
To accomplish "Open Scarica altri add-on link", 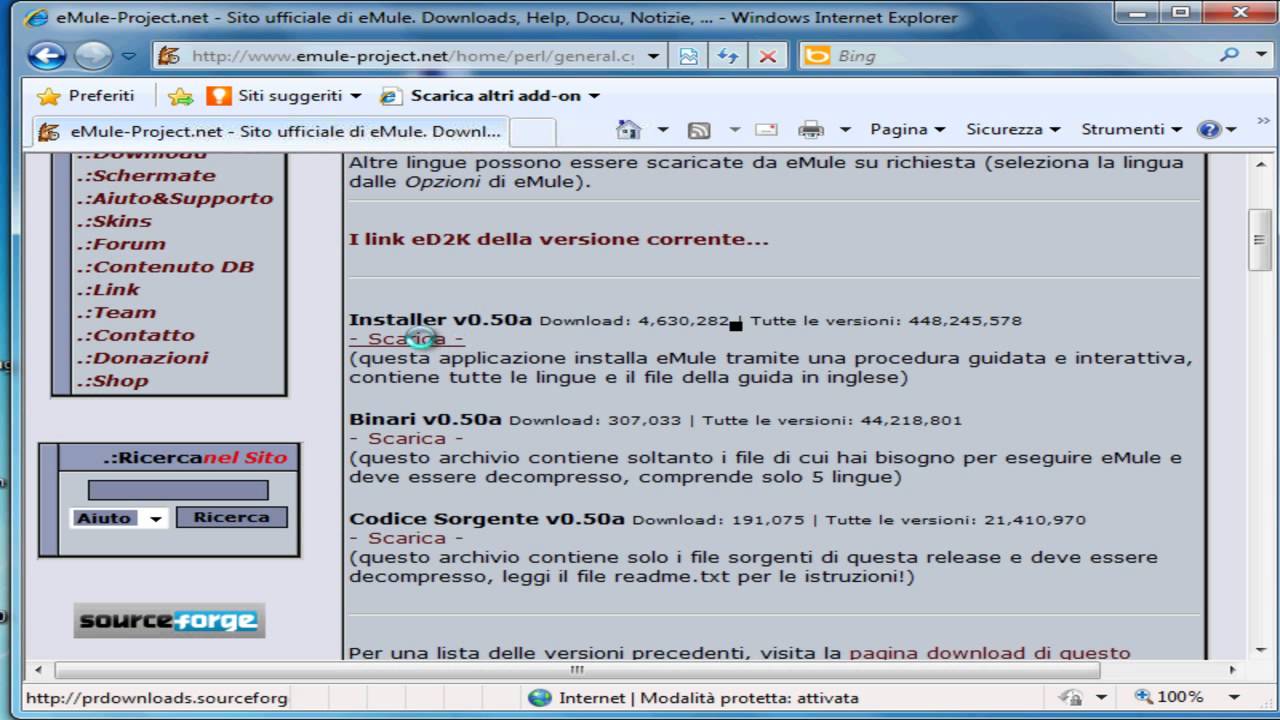I will click(490, 96).
